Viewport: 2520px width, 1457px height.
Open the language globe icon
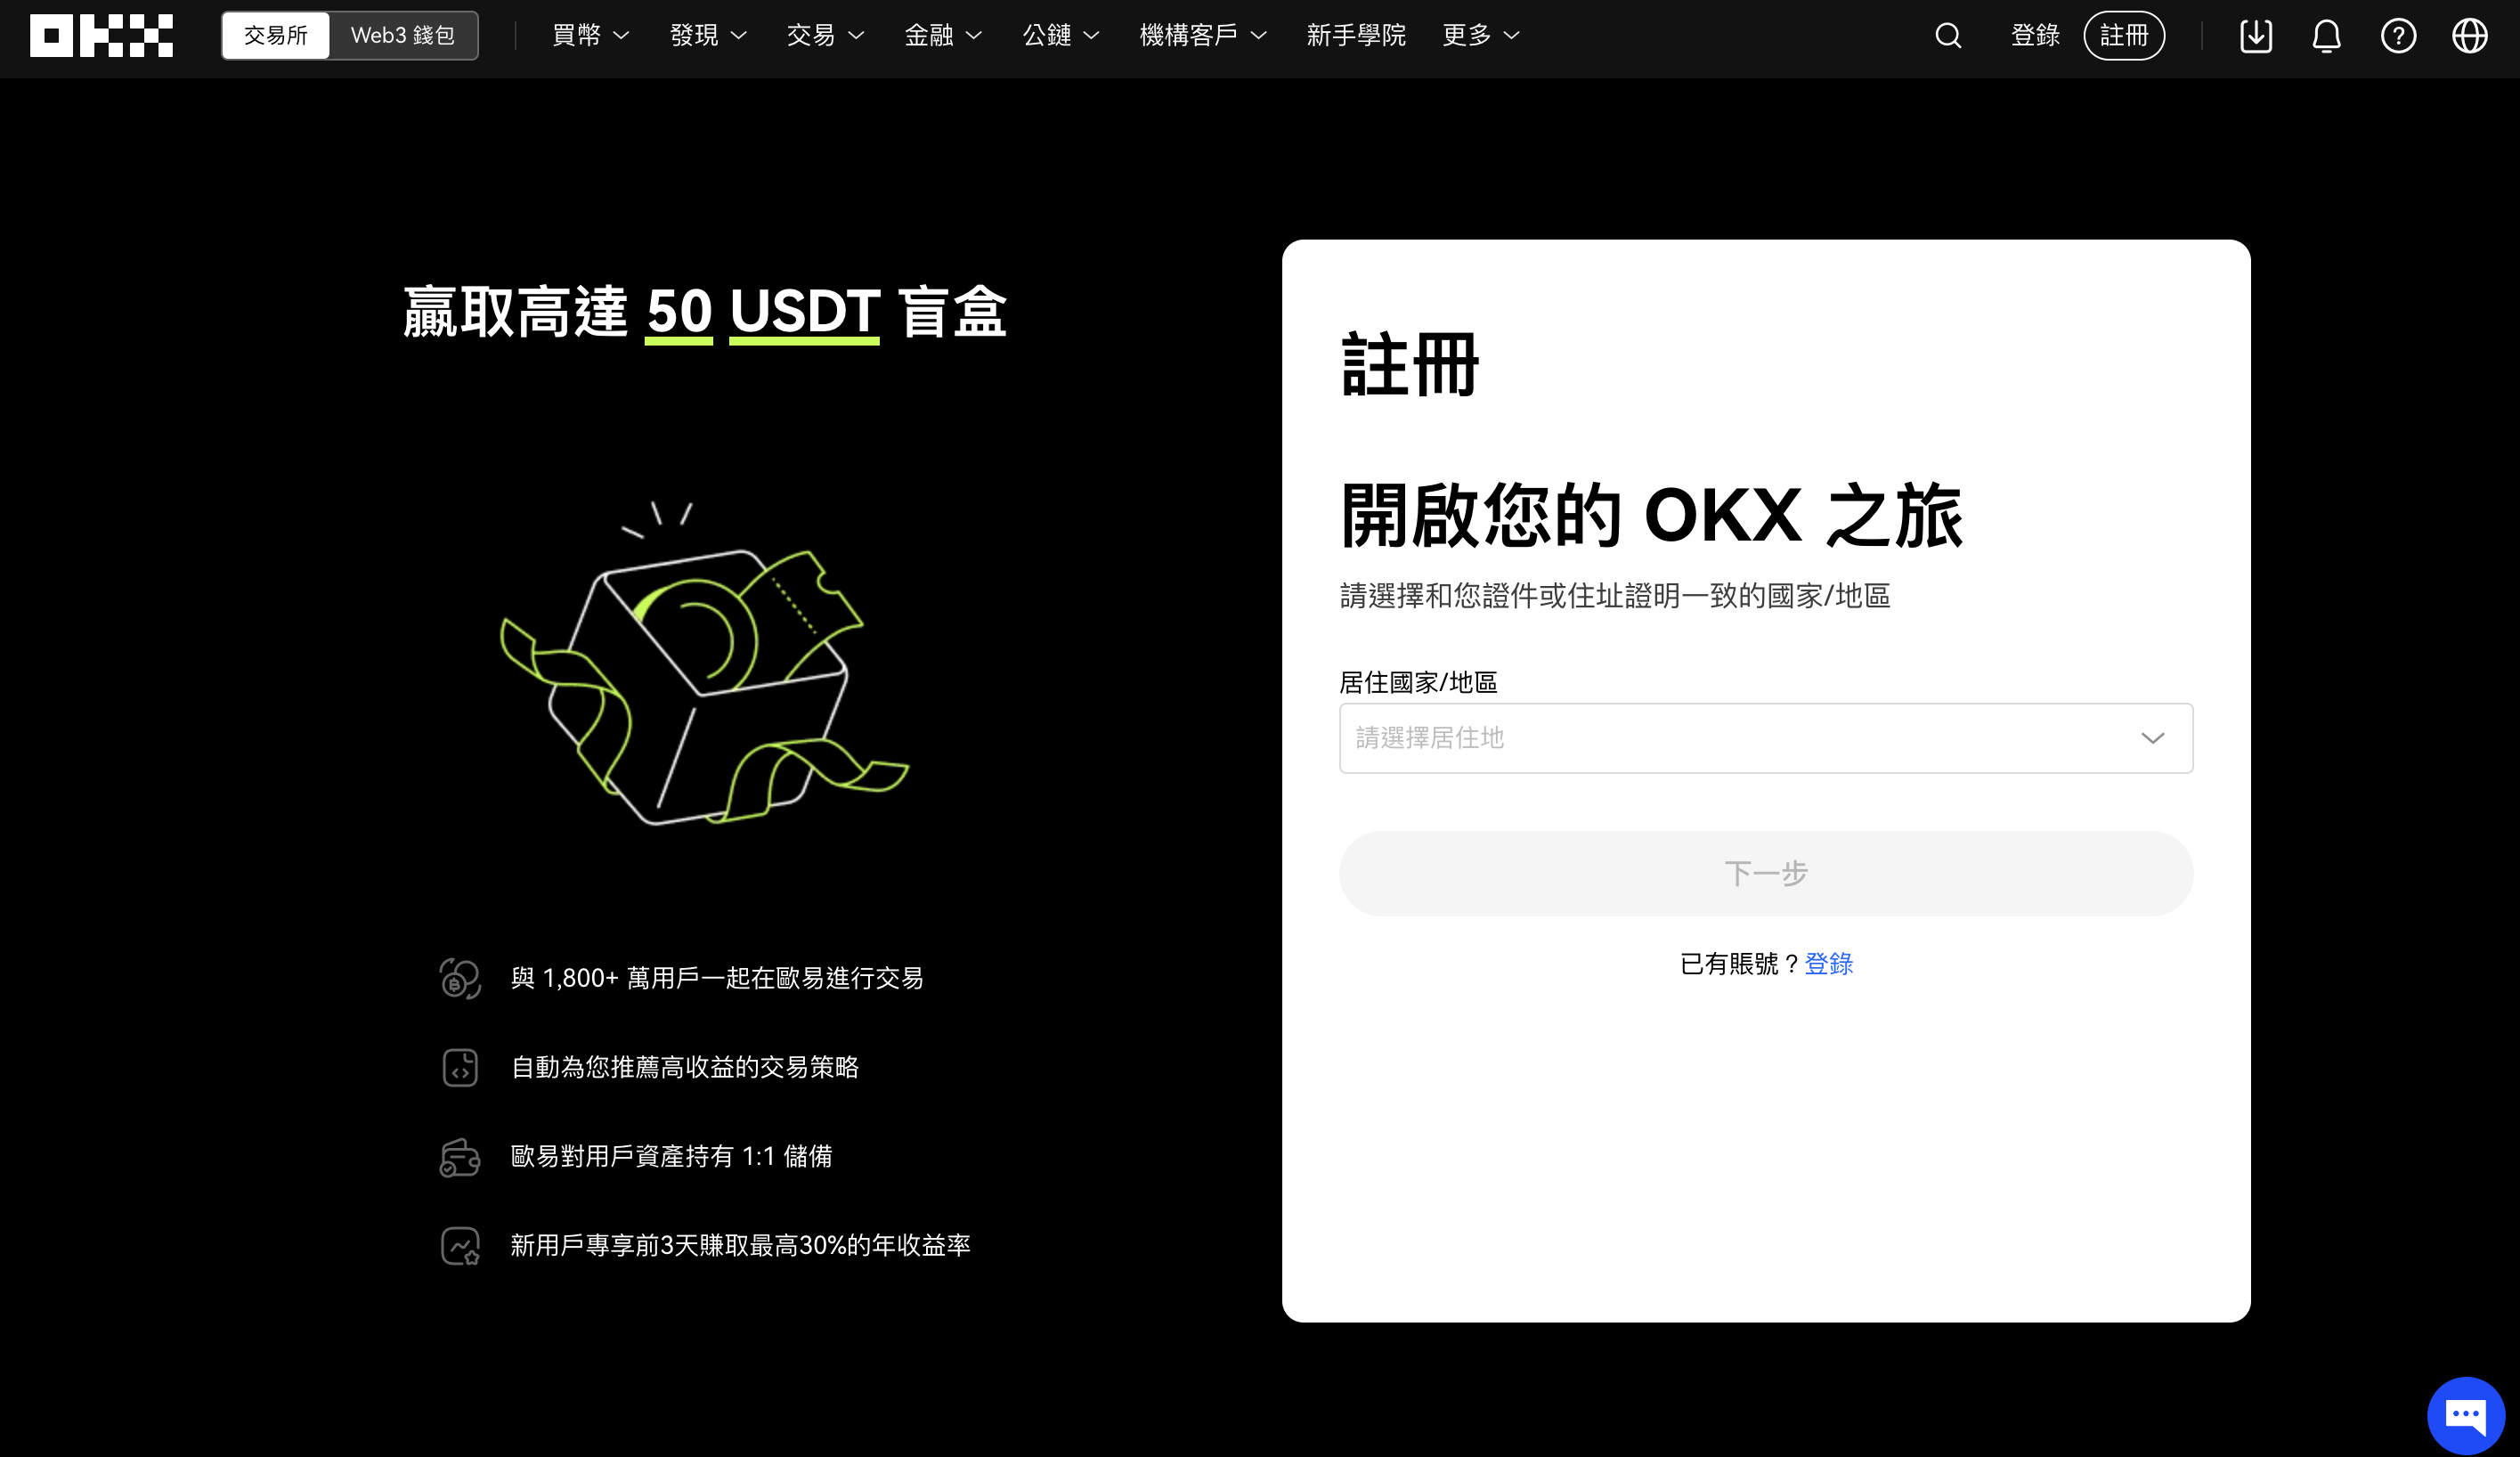click(x=2470, y=36)
